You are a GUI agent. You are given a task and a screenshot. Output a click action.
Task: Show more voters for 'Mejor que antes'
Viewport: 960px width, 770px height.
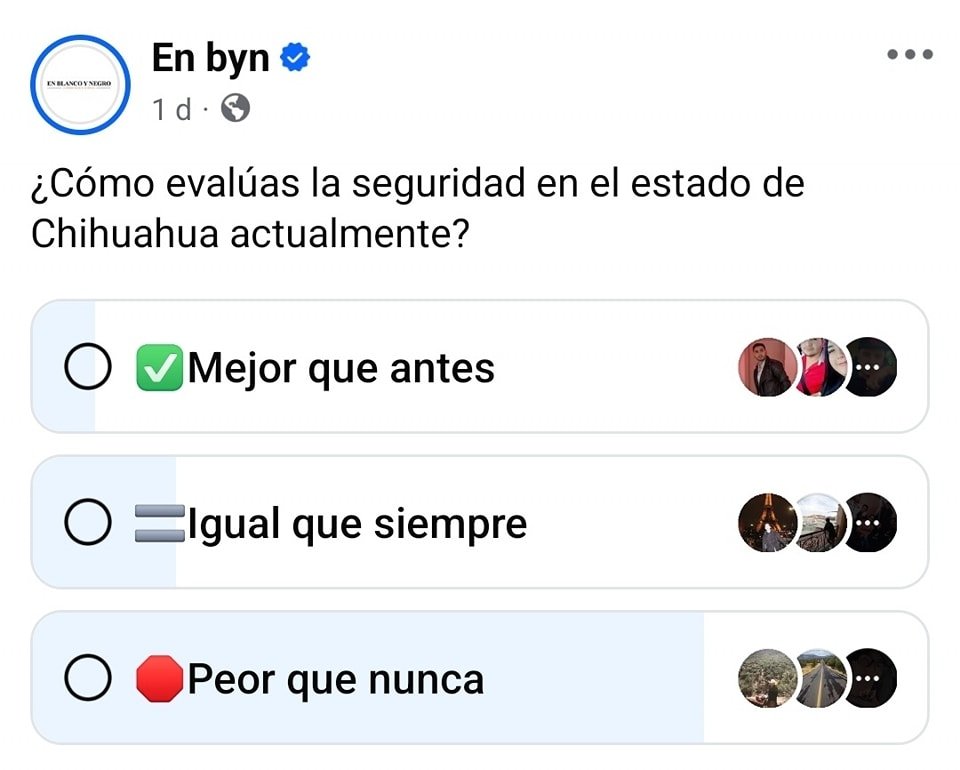tap(869, 368)
